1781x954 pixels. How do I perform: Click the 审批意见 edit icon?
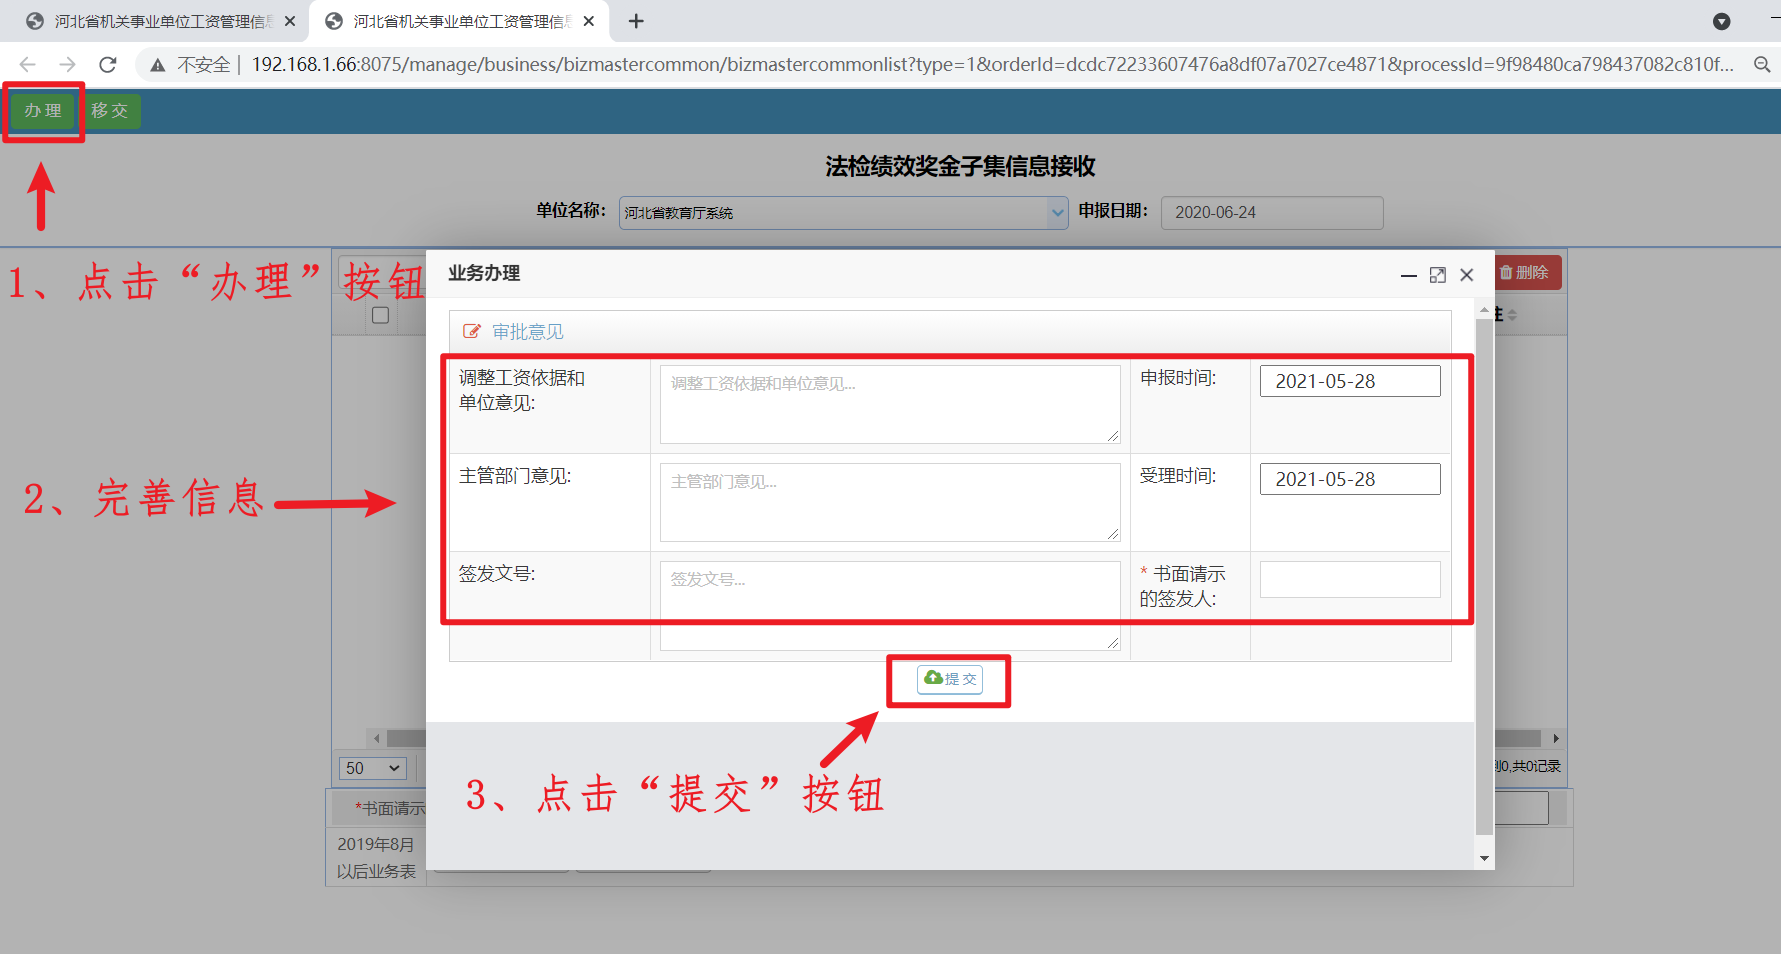click(471, 331)
